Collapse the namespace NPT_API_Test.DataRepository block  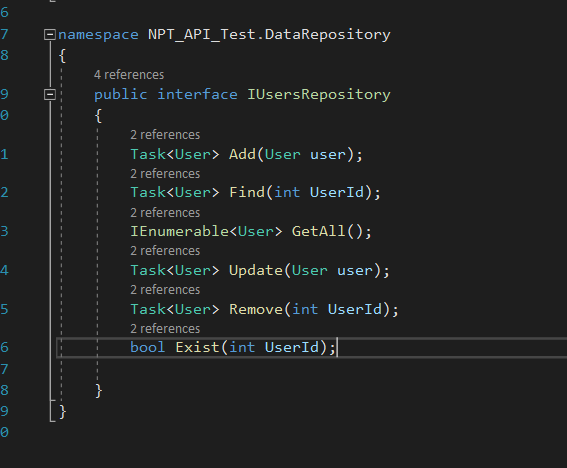50,35
